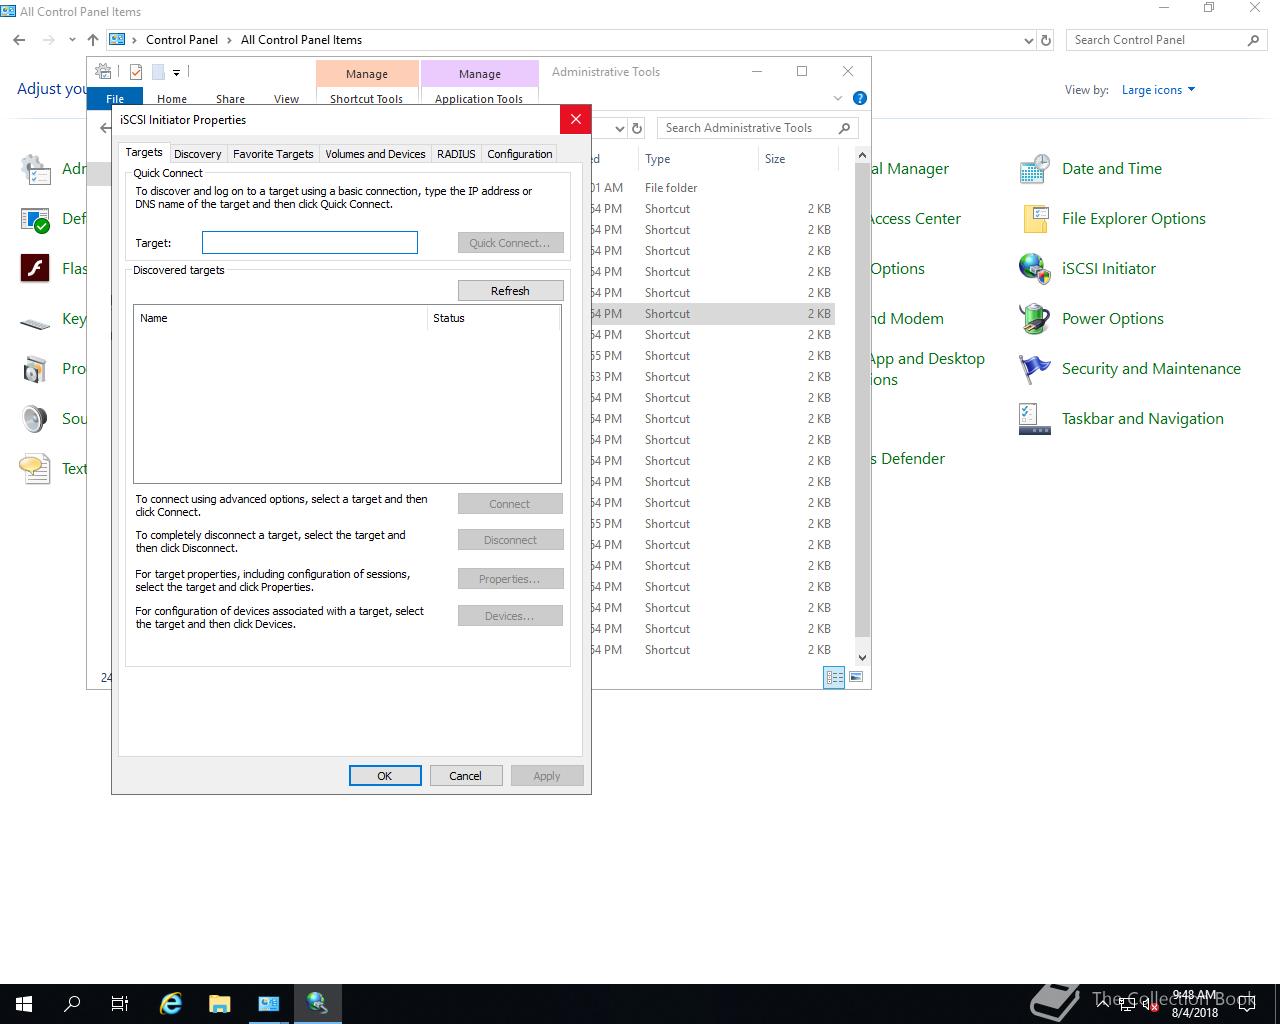Image resolution: width=1280 pixels, height=1024 pixels.
Task: Click the Text to Speech icon in Control Panel
Action: pyautogui.click(x=35, y=468)
